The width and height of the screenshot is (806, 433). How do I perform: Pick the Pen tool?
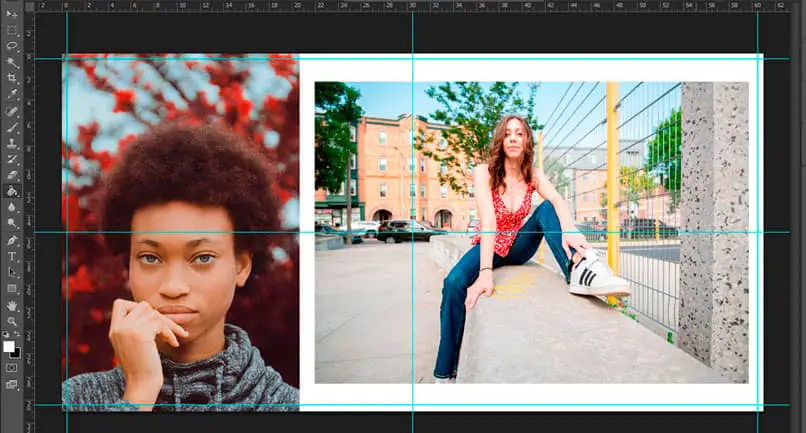[12, 240]
